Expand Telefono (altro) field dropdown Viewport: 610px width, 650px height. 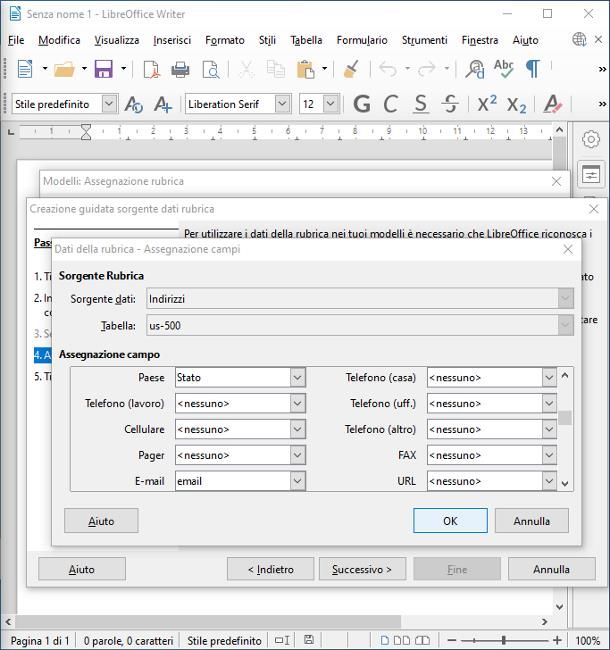549,429
